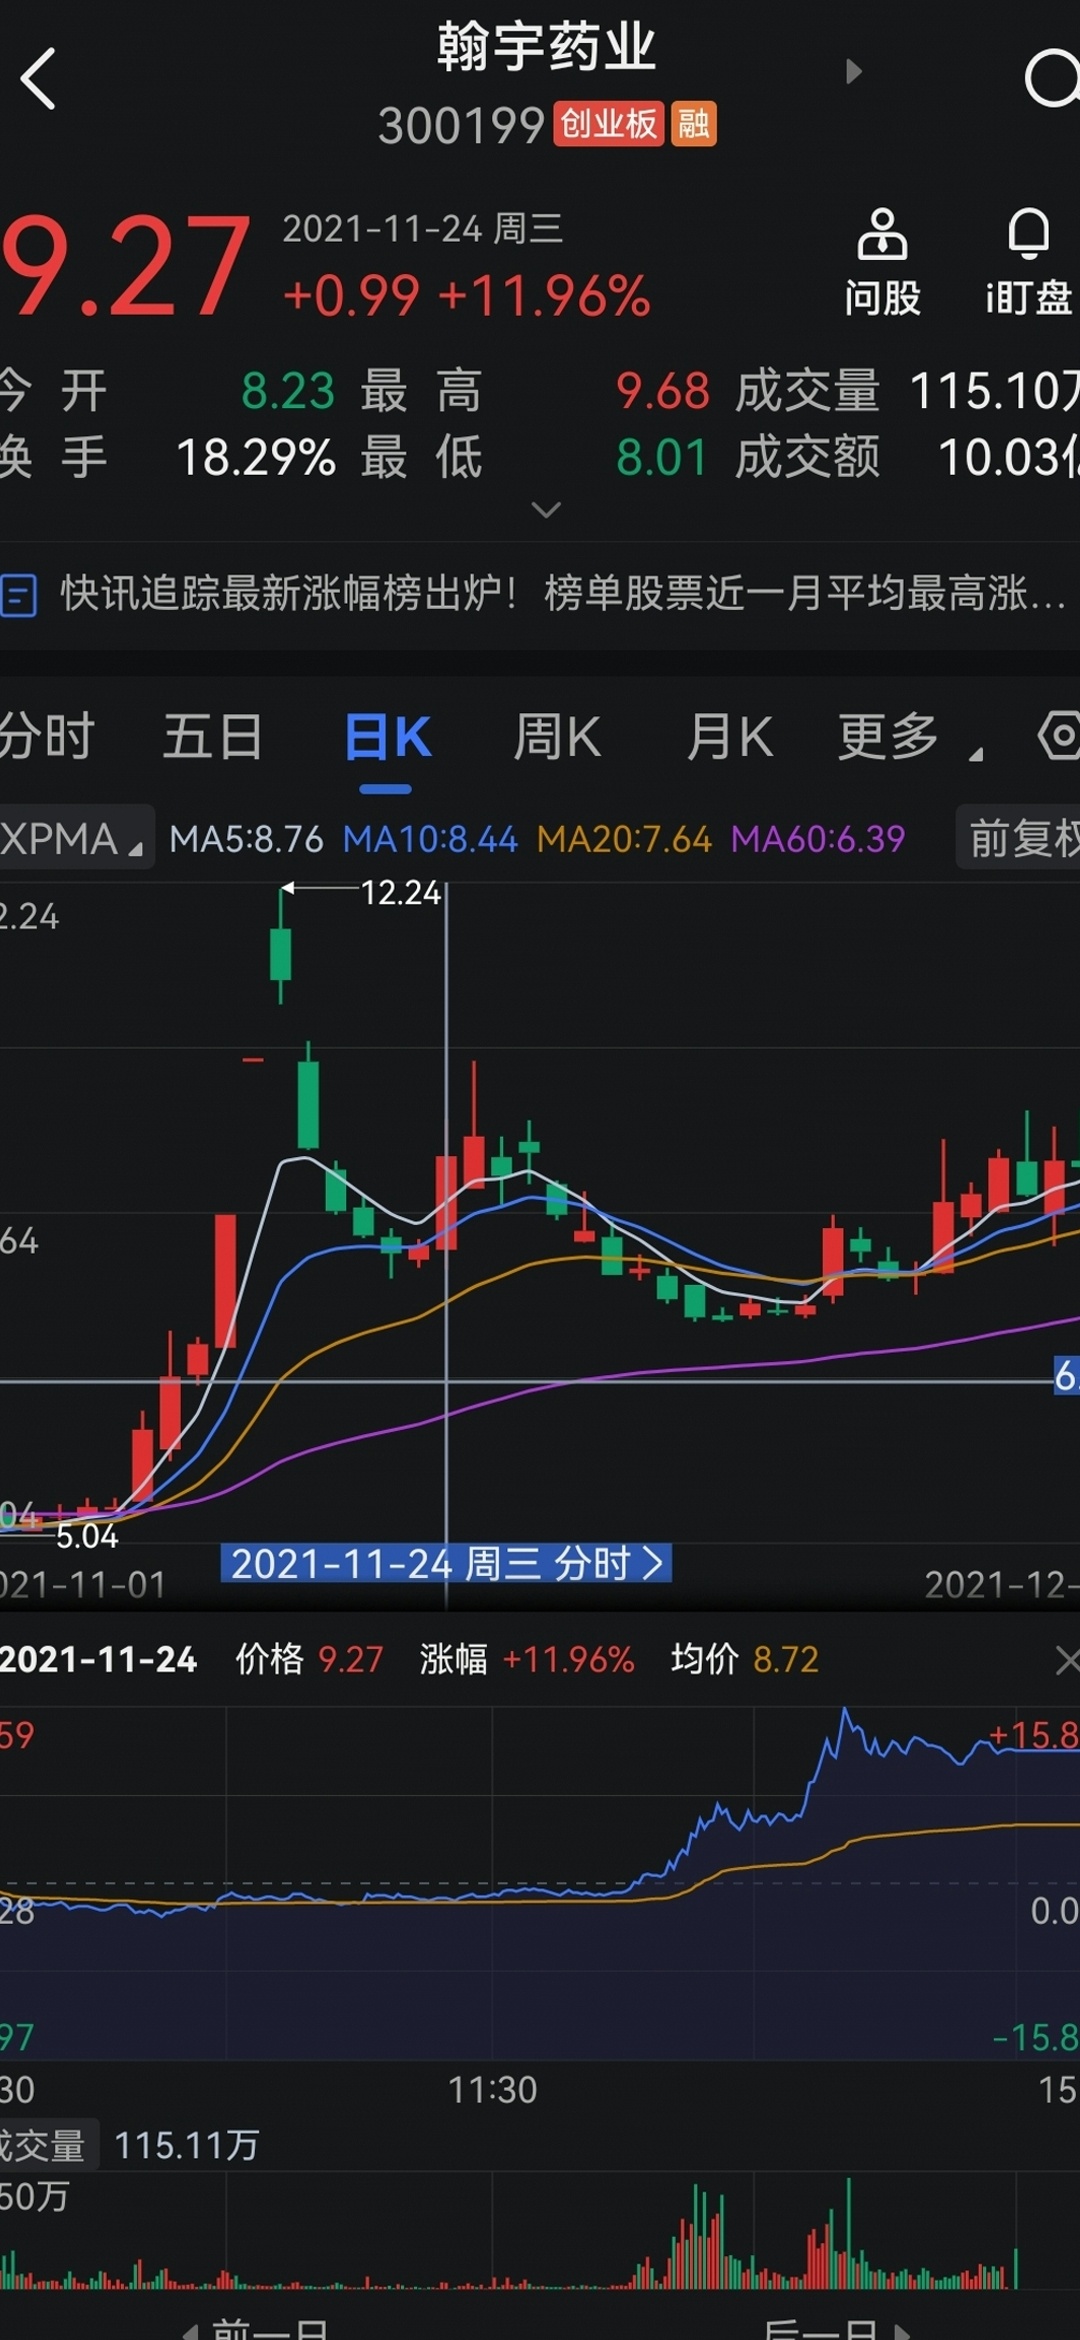Open the XPMA indicator dropdown

(x=75, y=838)
